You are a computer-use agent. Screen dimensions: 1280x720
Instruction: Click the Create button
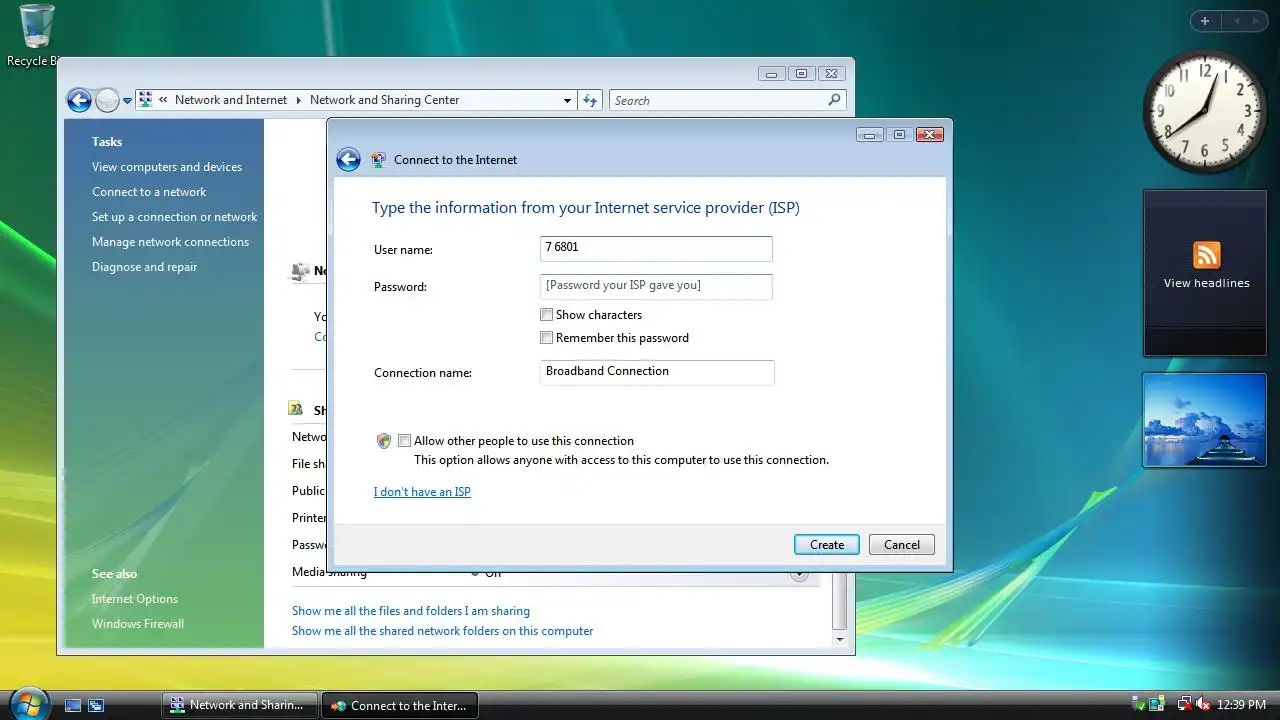[827, 545]
